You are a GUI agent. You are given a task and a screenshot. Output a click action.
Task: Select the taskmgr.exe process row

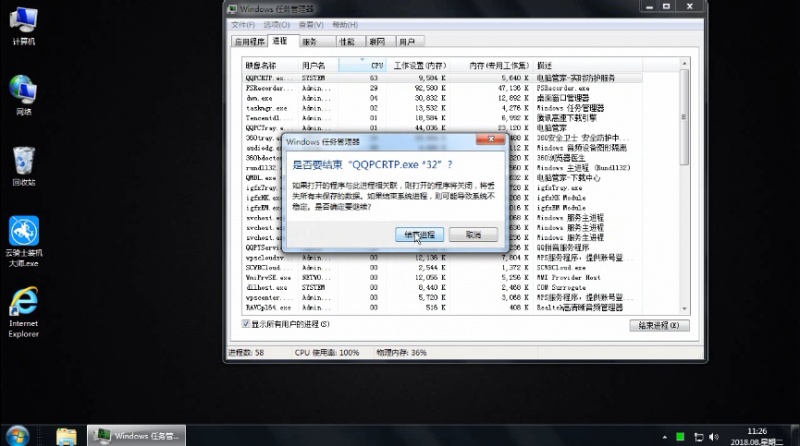click(442, 108)
